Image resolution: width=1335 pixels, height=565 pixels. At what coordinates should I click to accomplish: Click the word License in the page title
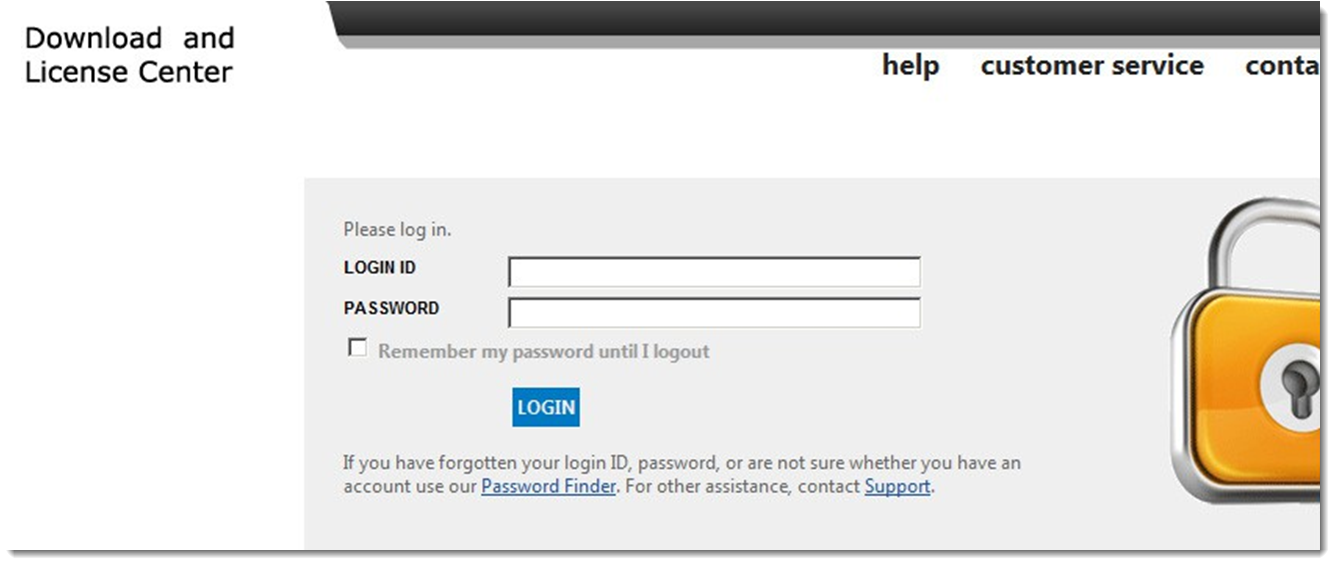tap(72, 72)
